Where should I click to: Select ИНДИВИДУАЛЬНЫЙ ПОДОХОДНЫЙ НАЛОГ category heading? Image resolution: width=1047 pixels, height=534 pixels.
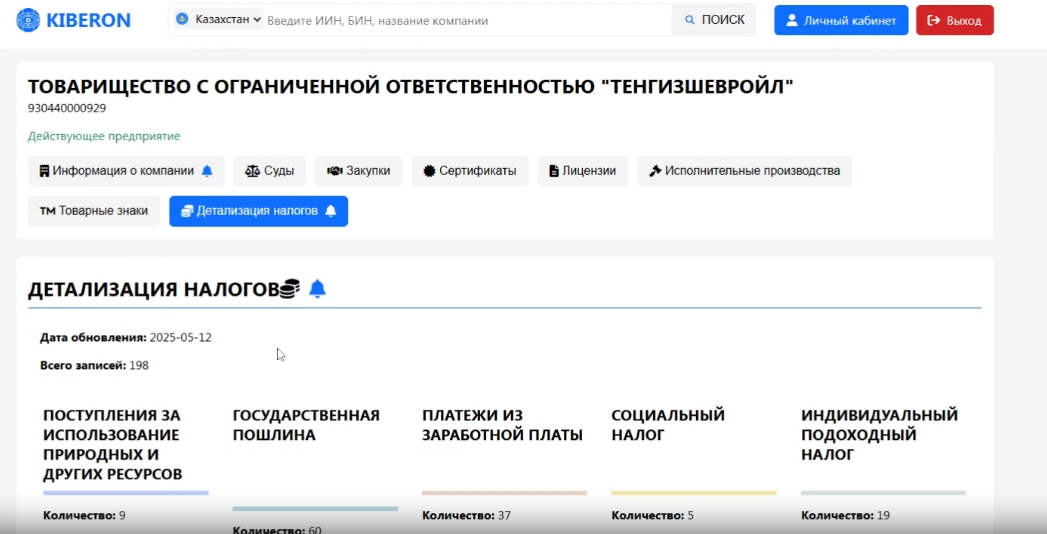point(879,435)
